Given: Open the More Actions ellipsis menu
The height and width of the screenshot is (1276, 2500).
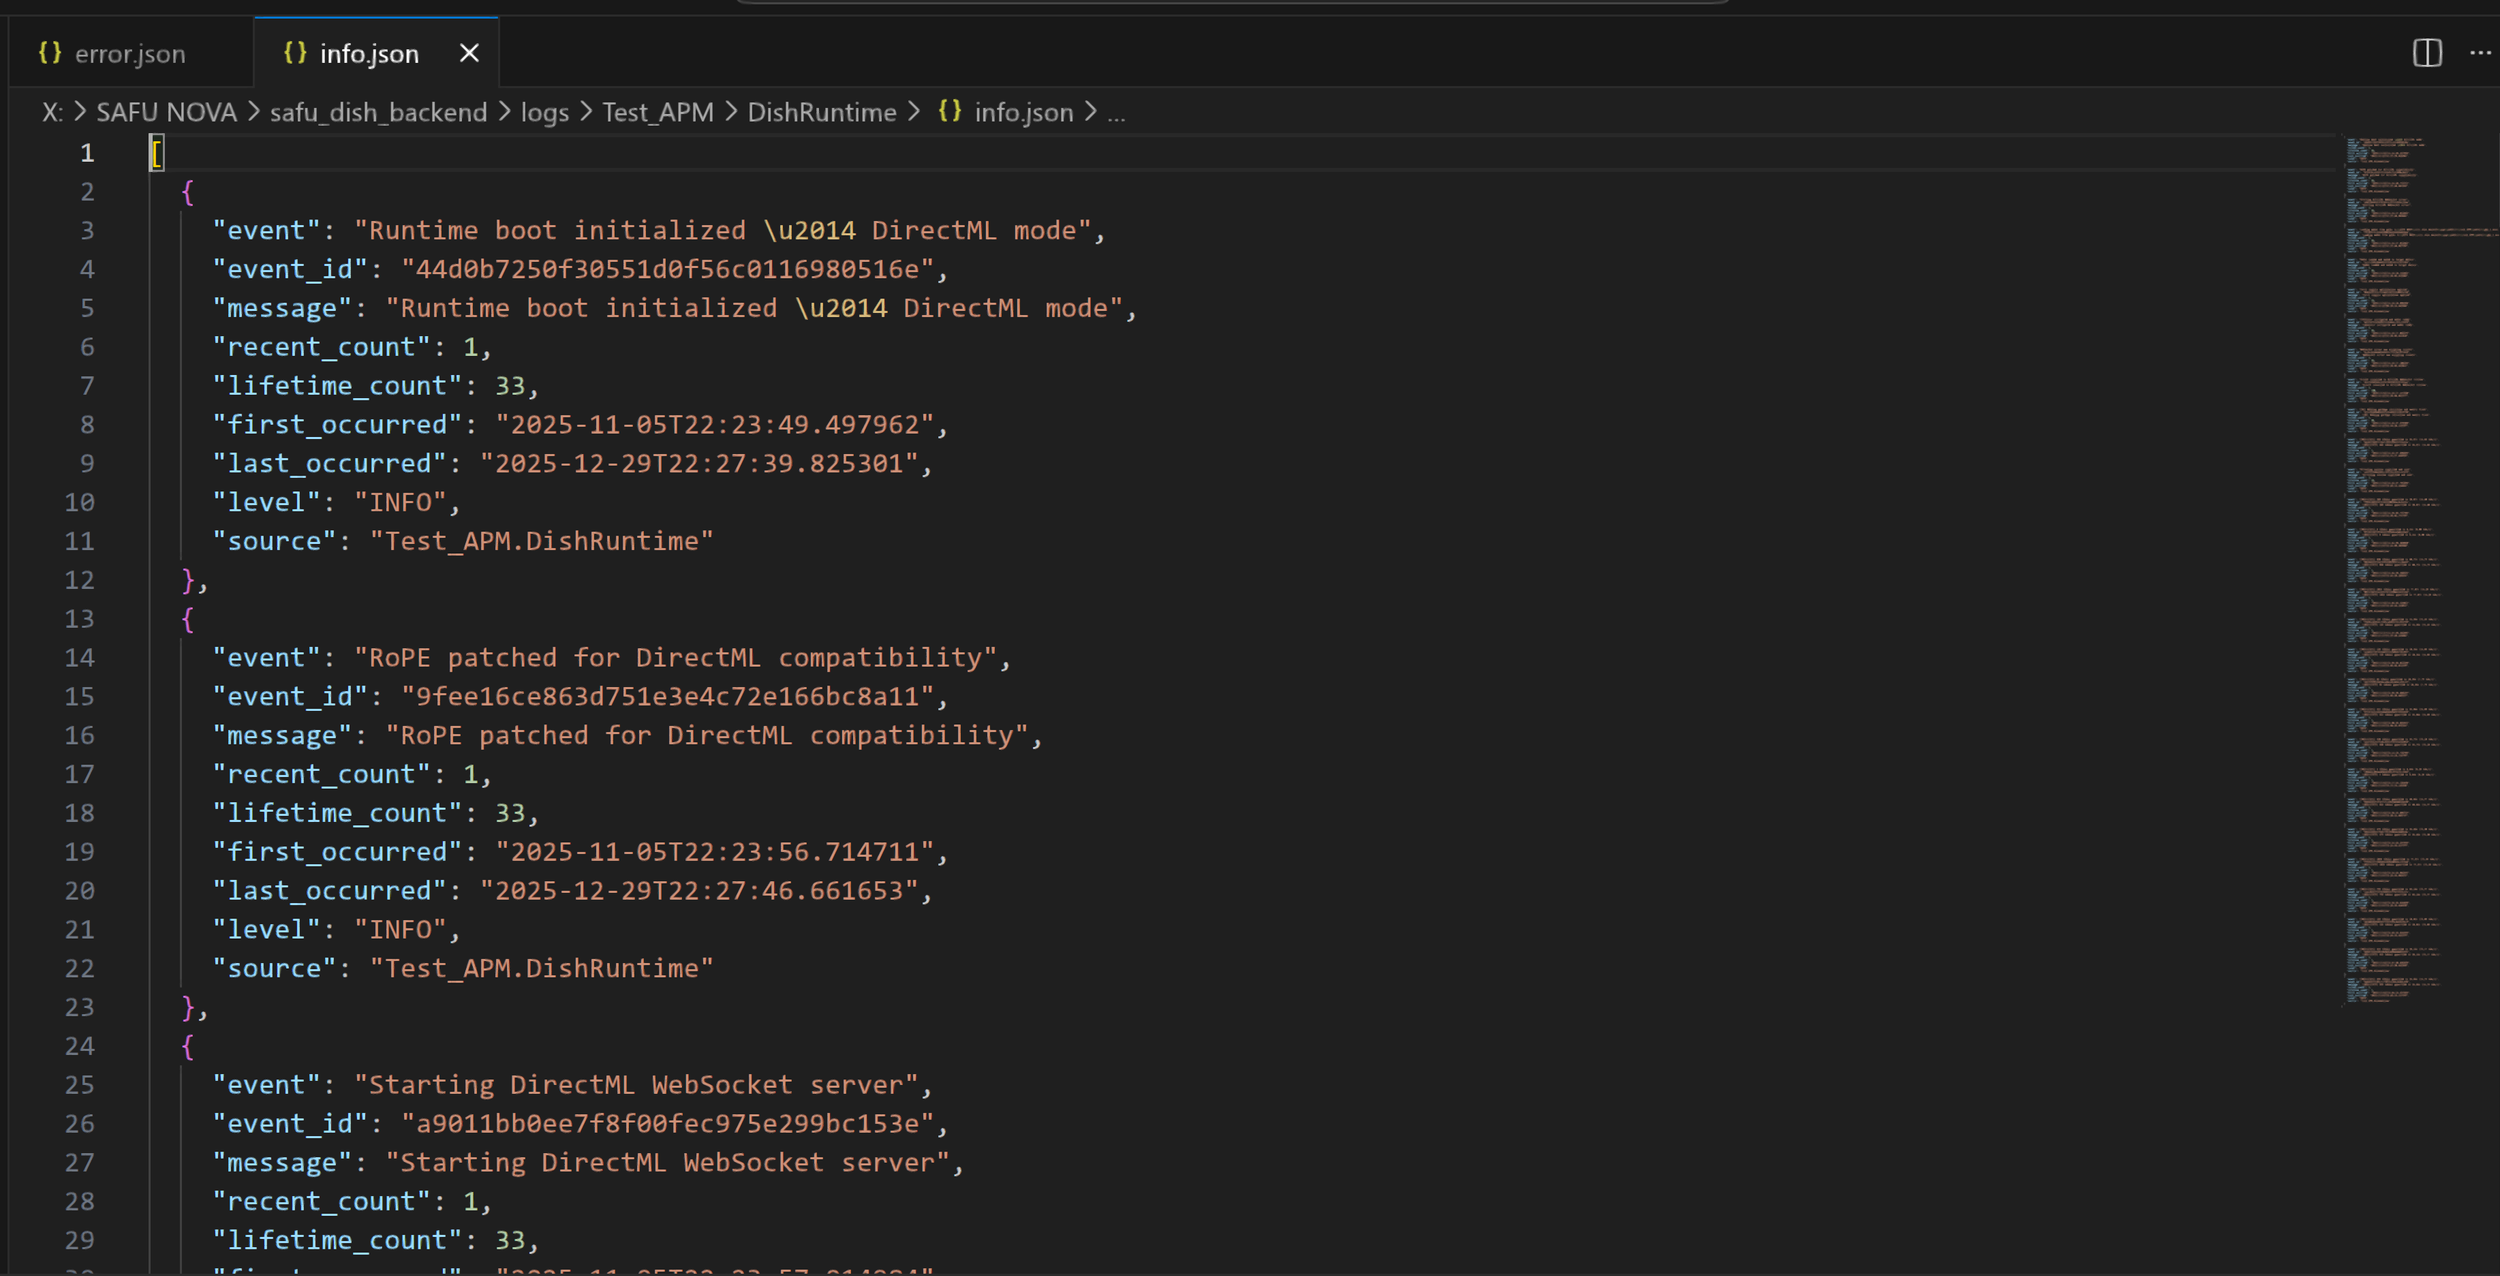Looking at the screenshot, I should 2480,53.
